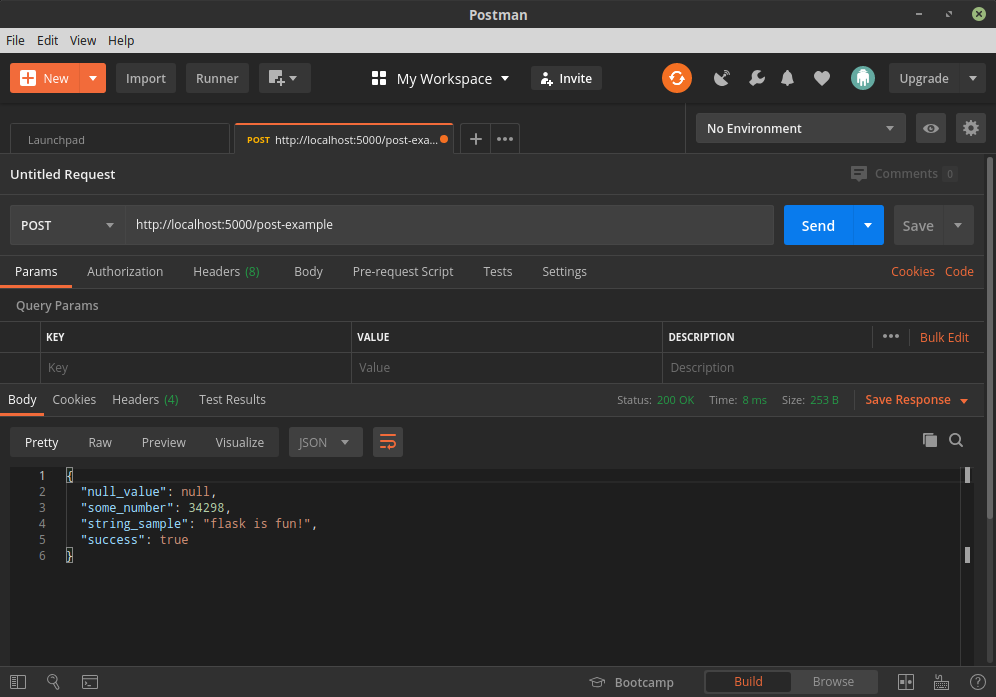Select the Launchpad tab
This screenshot has width=996, height=697.
(119, 139)
